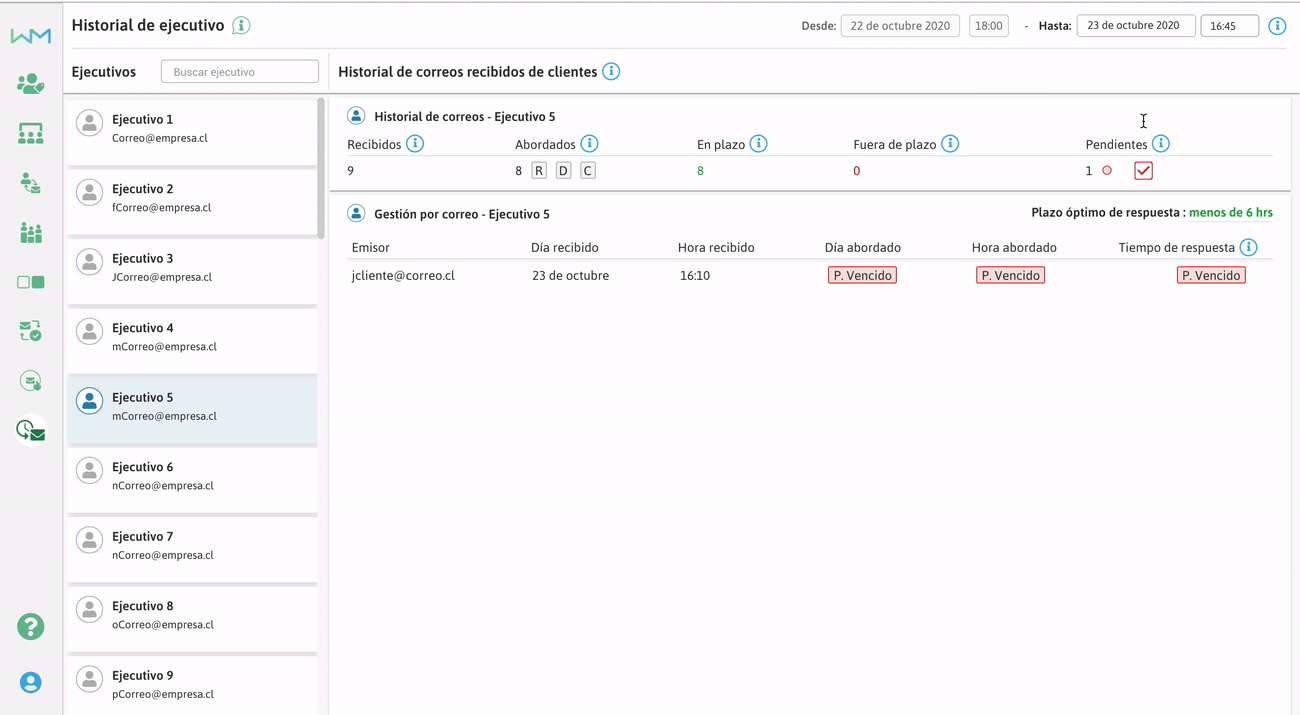Screen dimensions: 1300x715
Task: Click P. Vencido badge under Día abordado
Action: [x=862, y=275]
